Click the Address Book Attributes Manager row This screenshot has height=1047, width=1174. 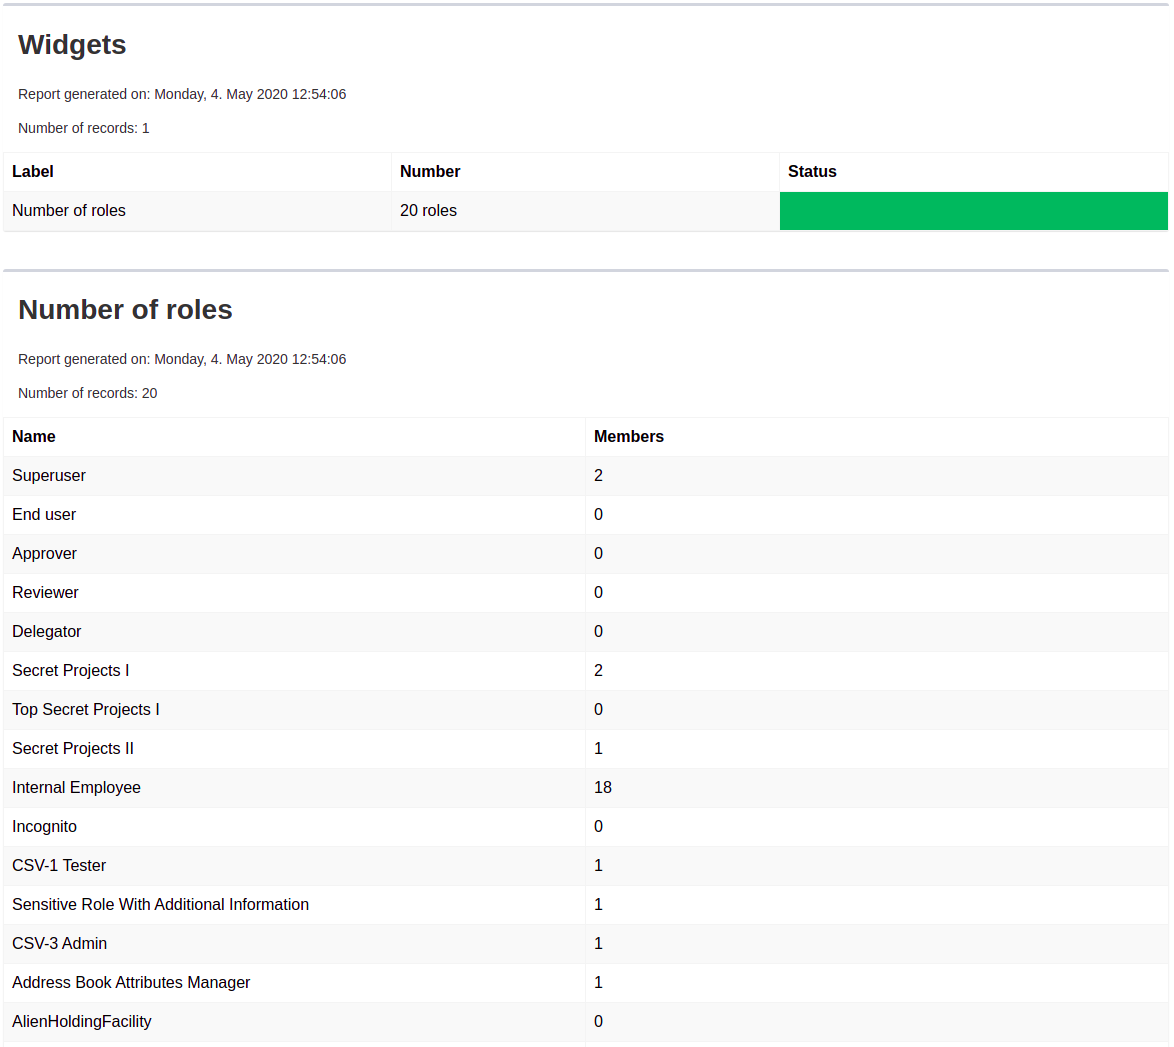coord(131,983)
